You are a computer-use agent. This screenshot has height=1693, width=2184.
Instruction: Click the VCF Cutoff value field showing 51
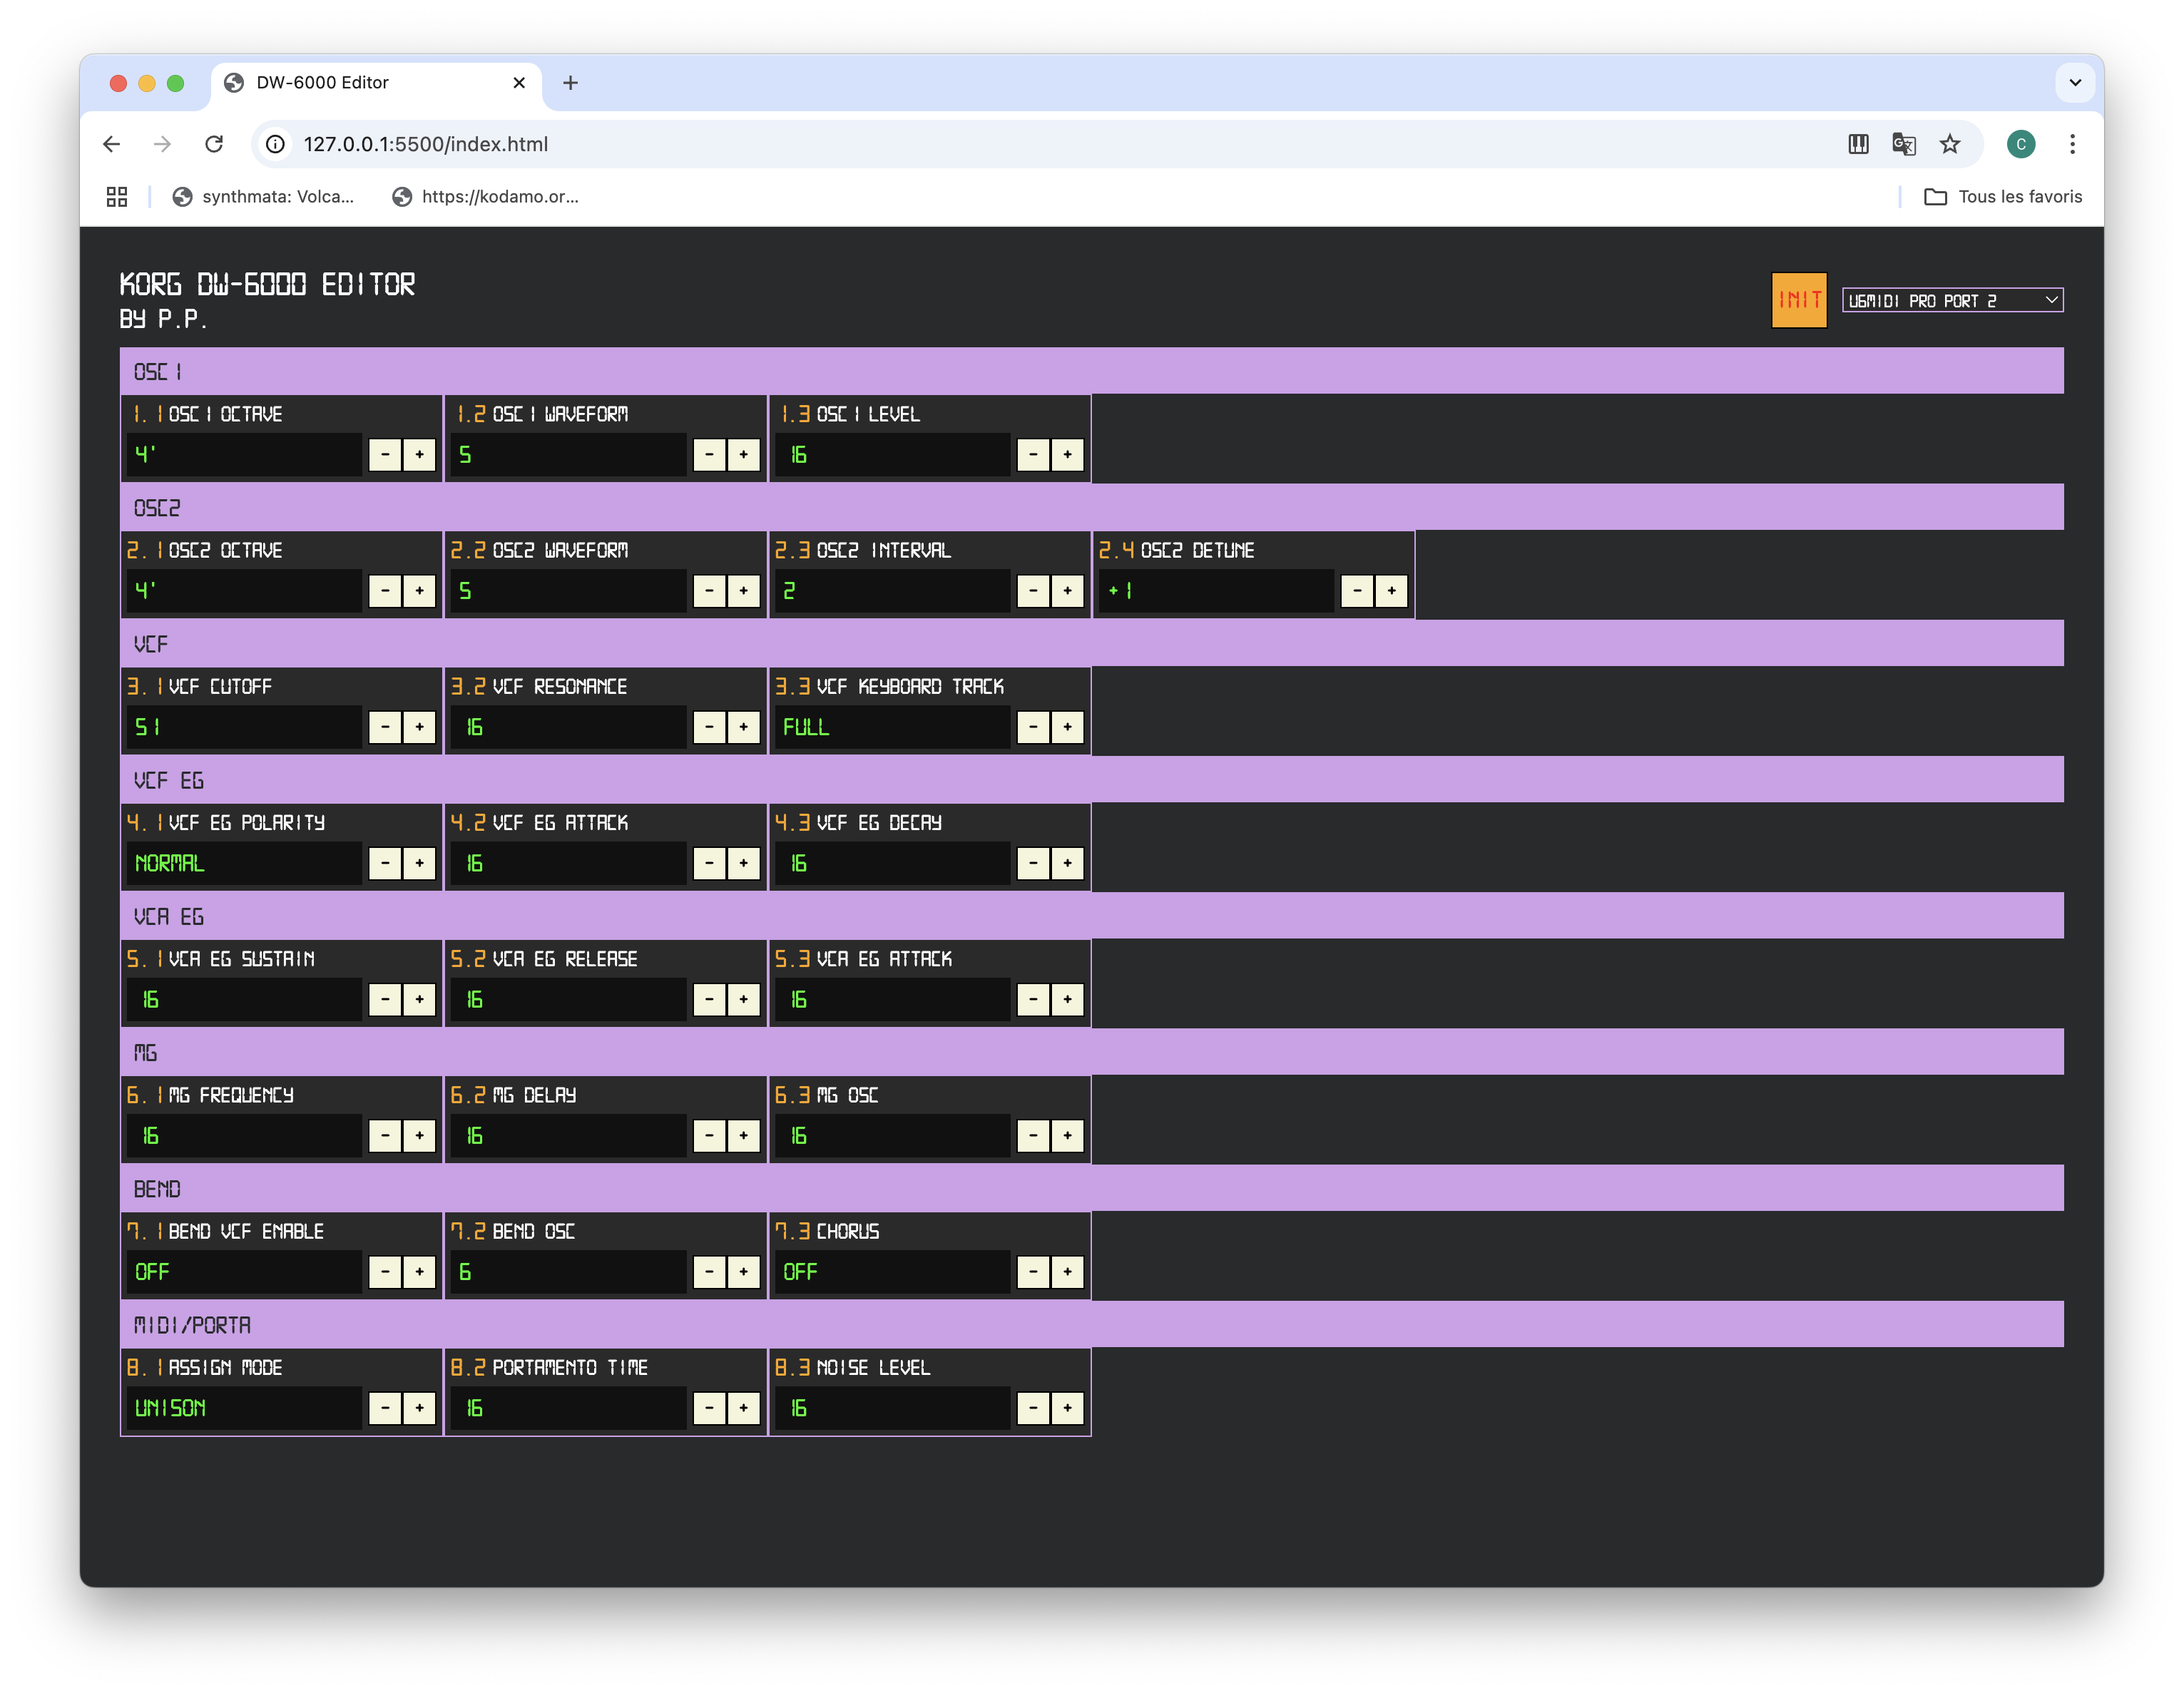[x=243, y=727]
